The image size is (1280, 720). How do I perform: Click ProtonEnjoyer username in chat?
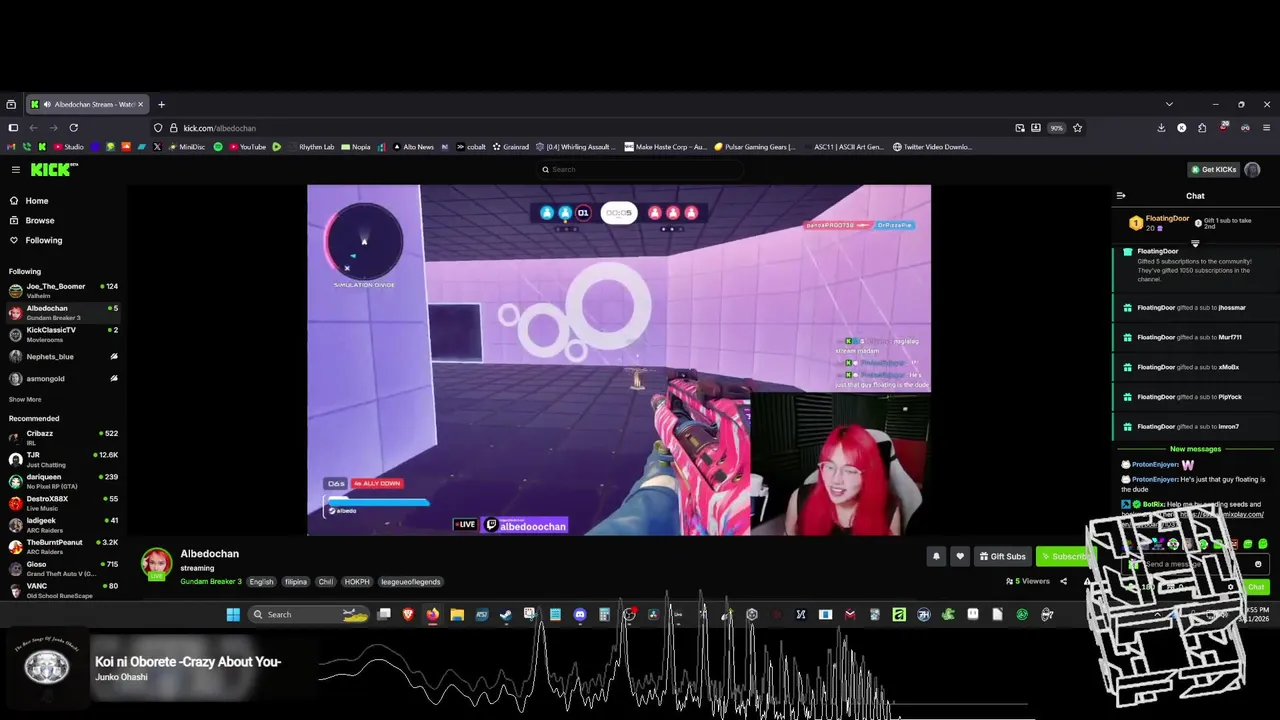tap(1155, 464)
